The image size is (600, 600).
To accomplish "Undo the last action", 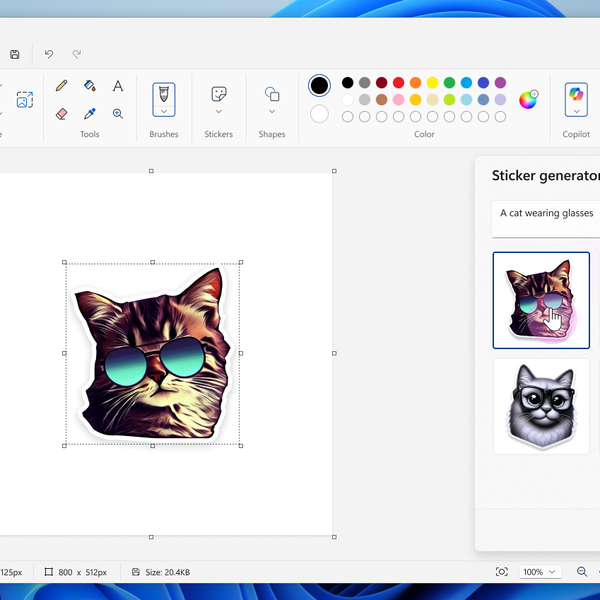I will (49, 54).
